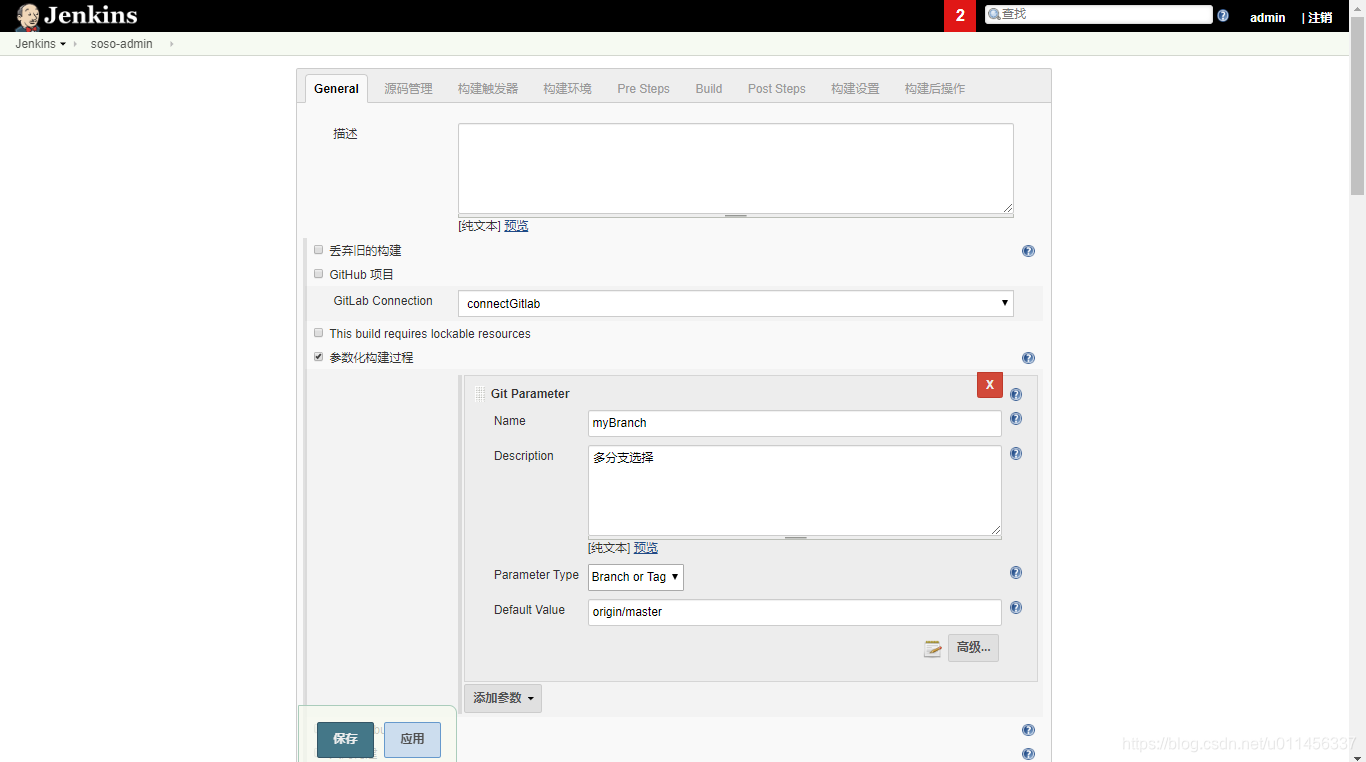
Task: Click the Description textarea containing 多分支选择
Action: point(795,490)
